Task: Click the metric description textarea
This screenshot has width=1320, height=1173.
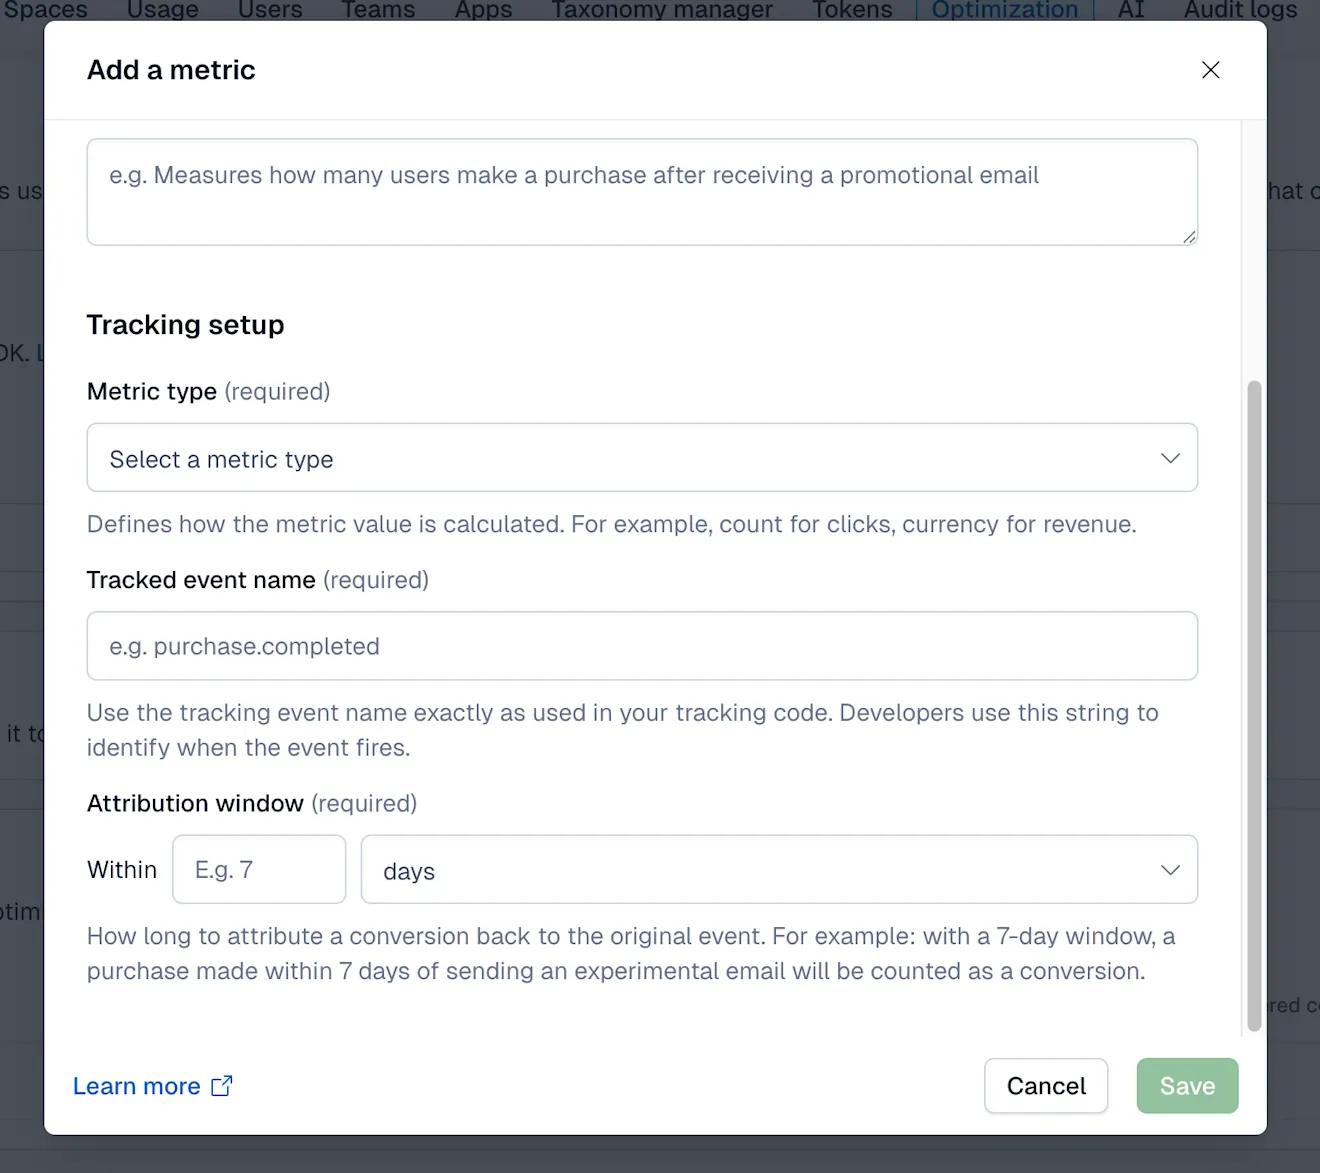Action: click(642, 192)
